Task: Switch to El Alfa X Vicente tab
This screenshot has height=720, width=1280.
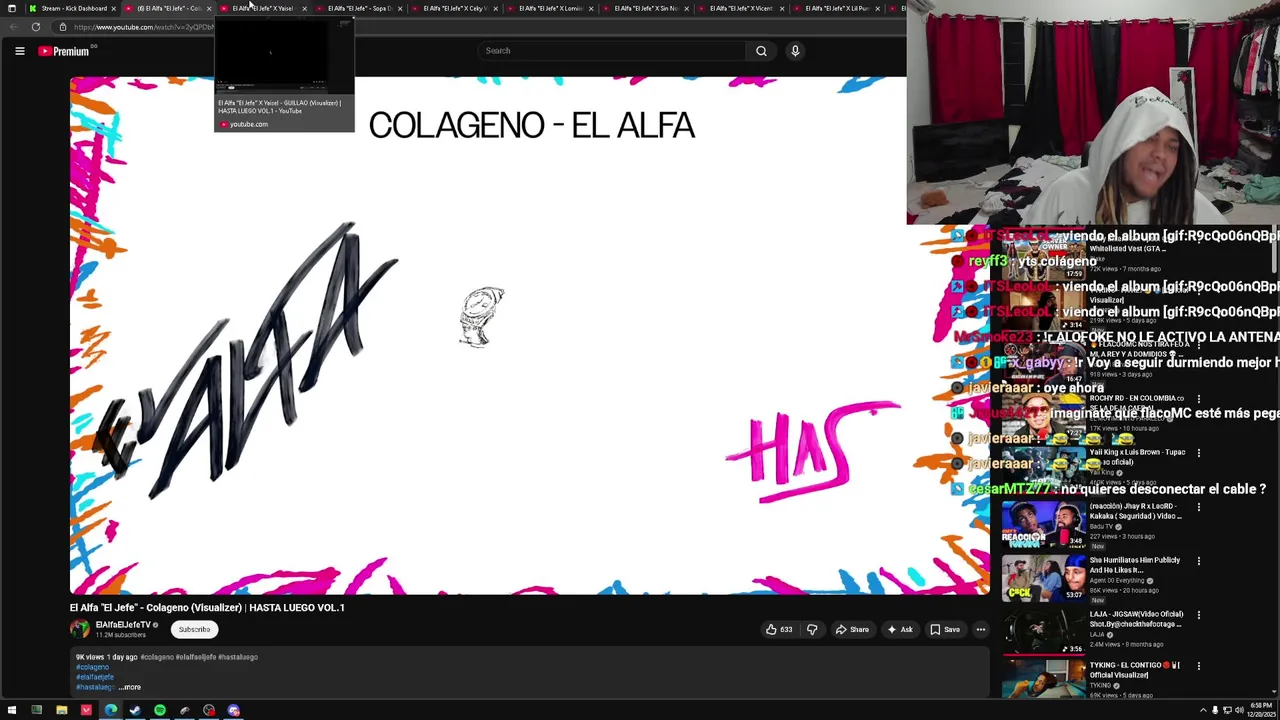Action: click(x=740, y=8)
